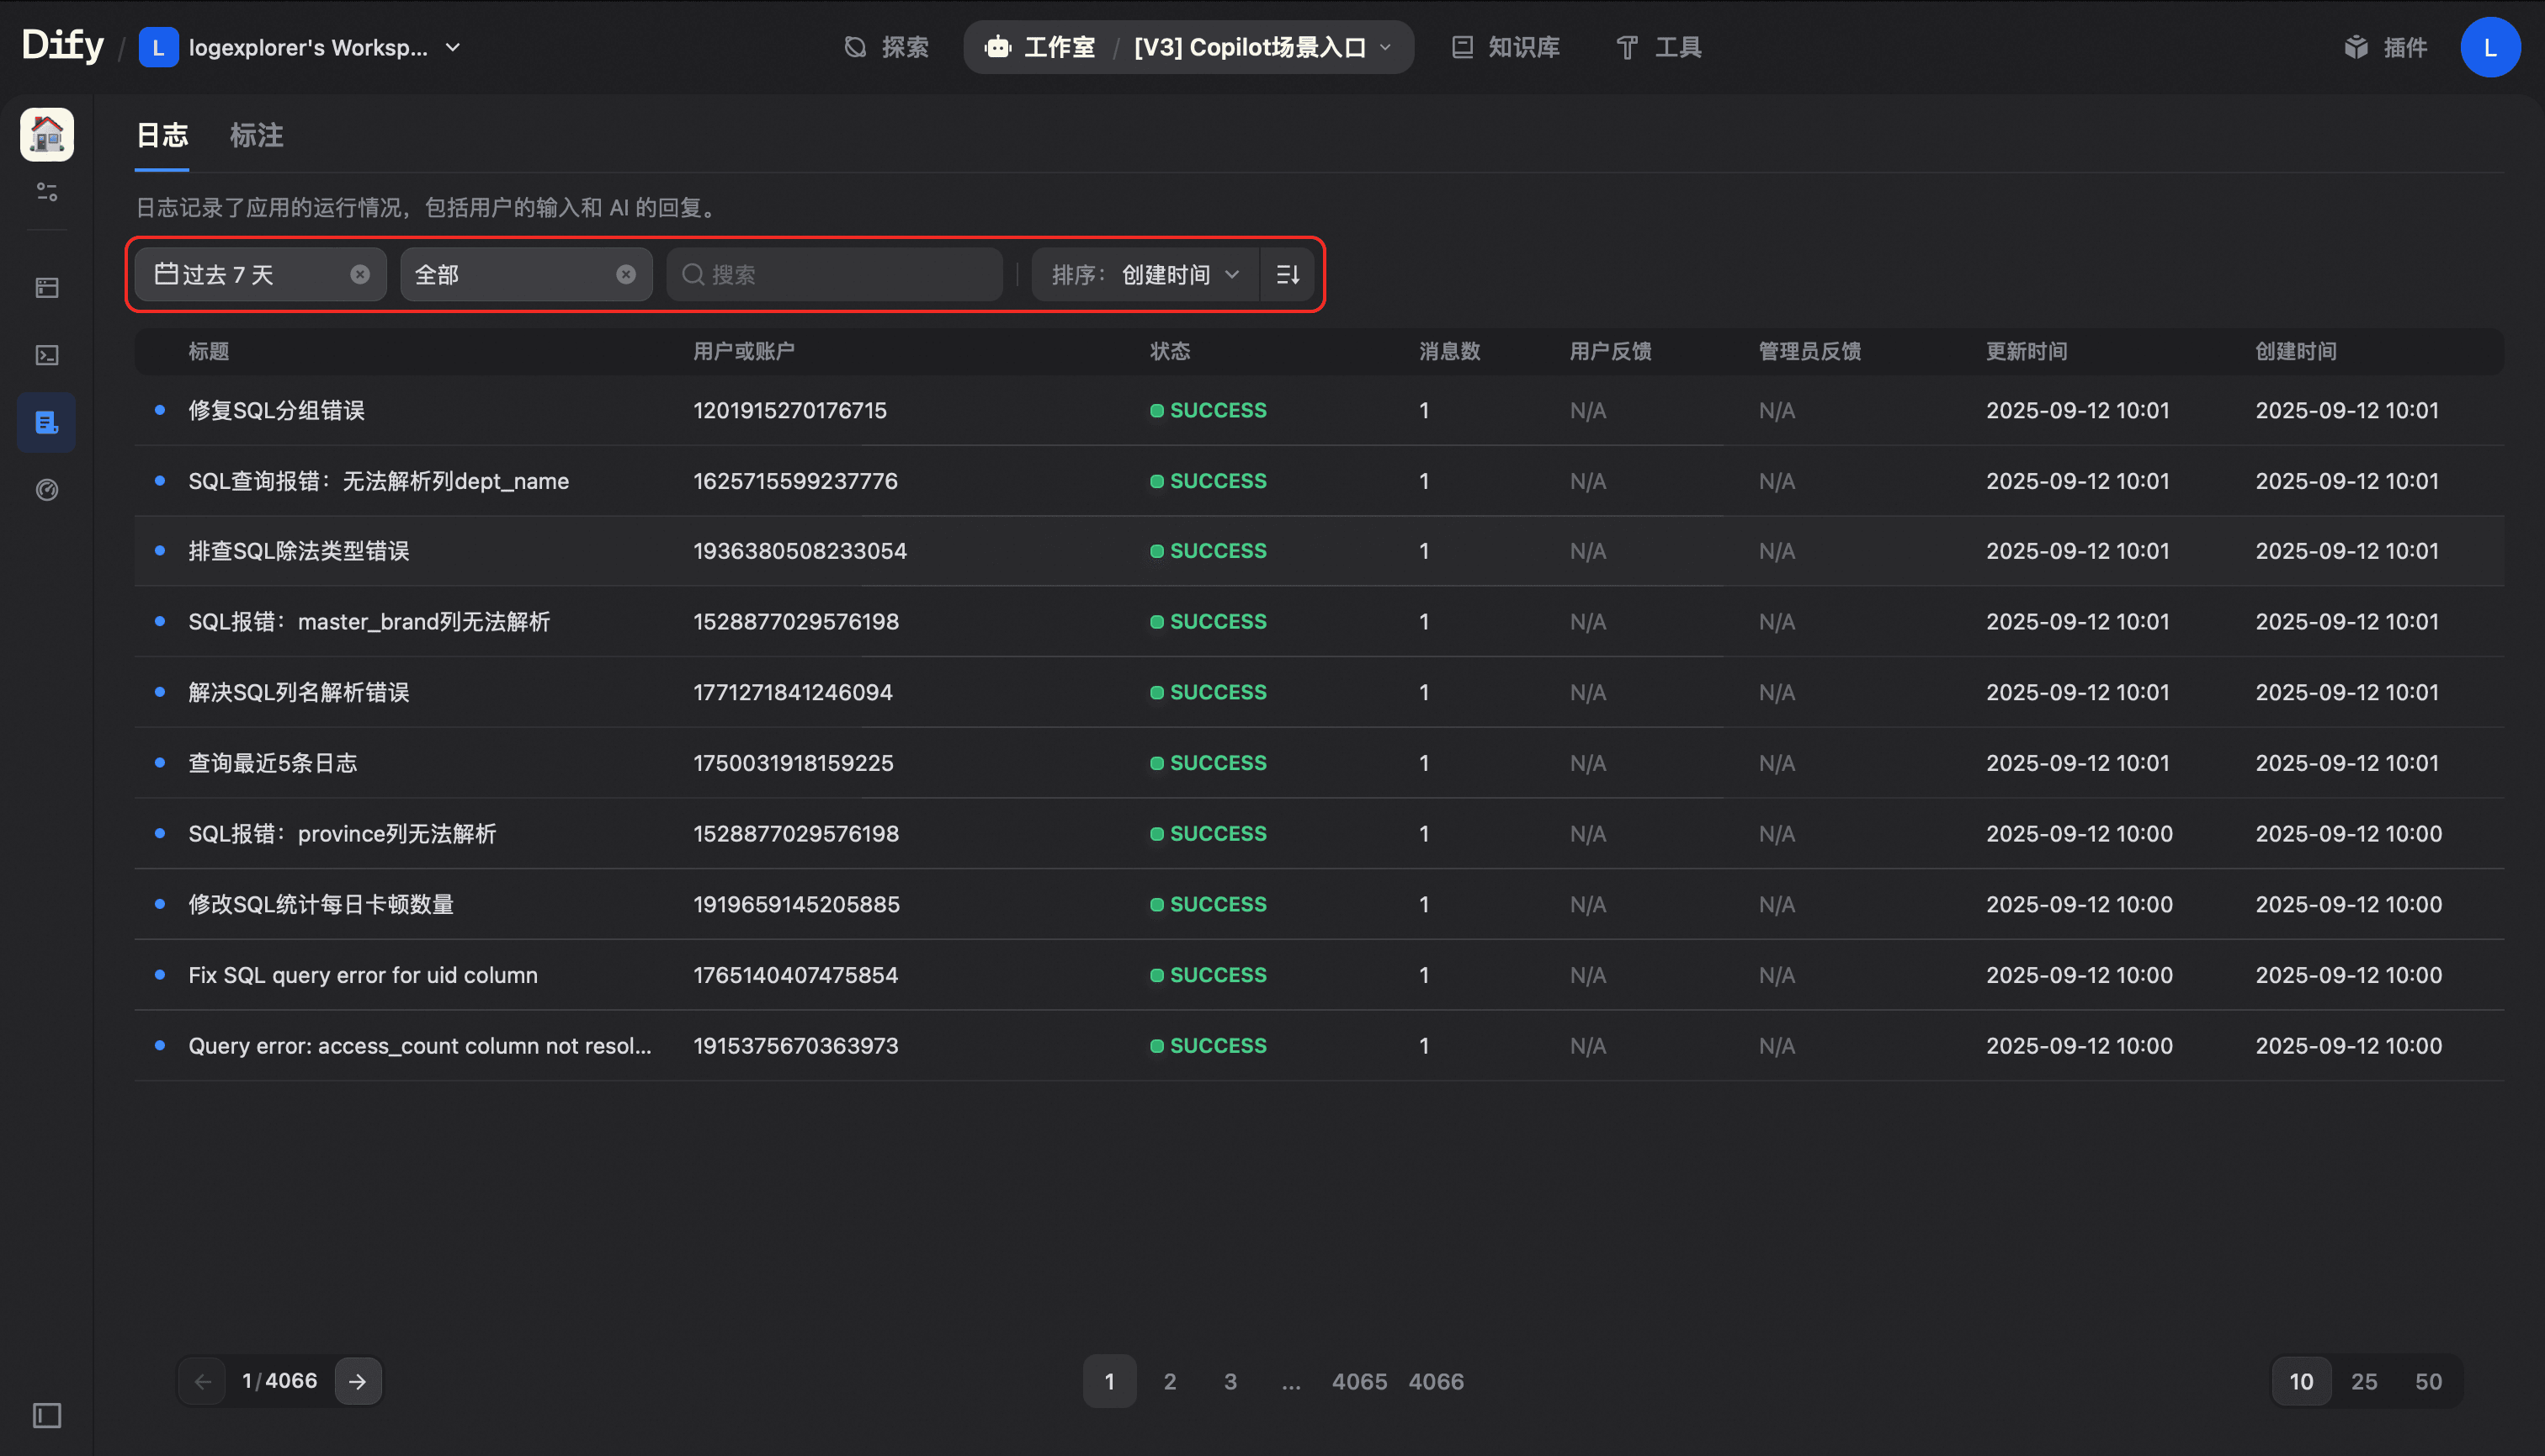The width and height of the screenshot is (2545, 1456).
Task: Open the 修复SQL分组错误 log entry
Action: [x=276, y=410]
